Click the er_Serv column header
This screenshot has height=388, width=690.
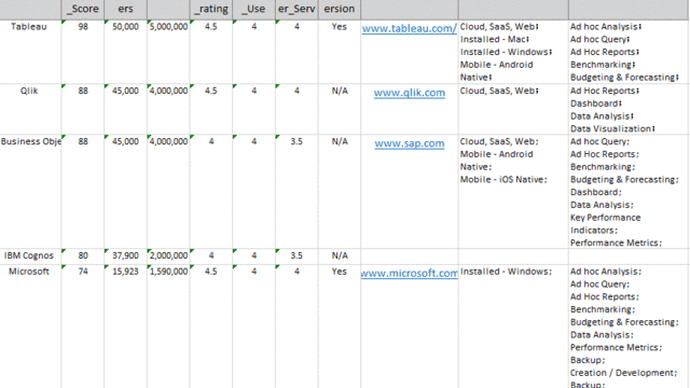(x=297, y=9)
